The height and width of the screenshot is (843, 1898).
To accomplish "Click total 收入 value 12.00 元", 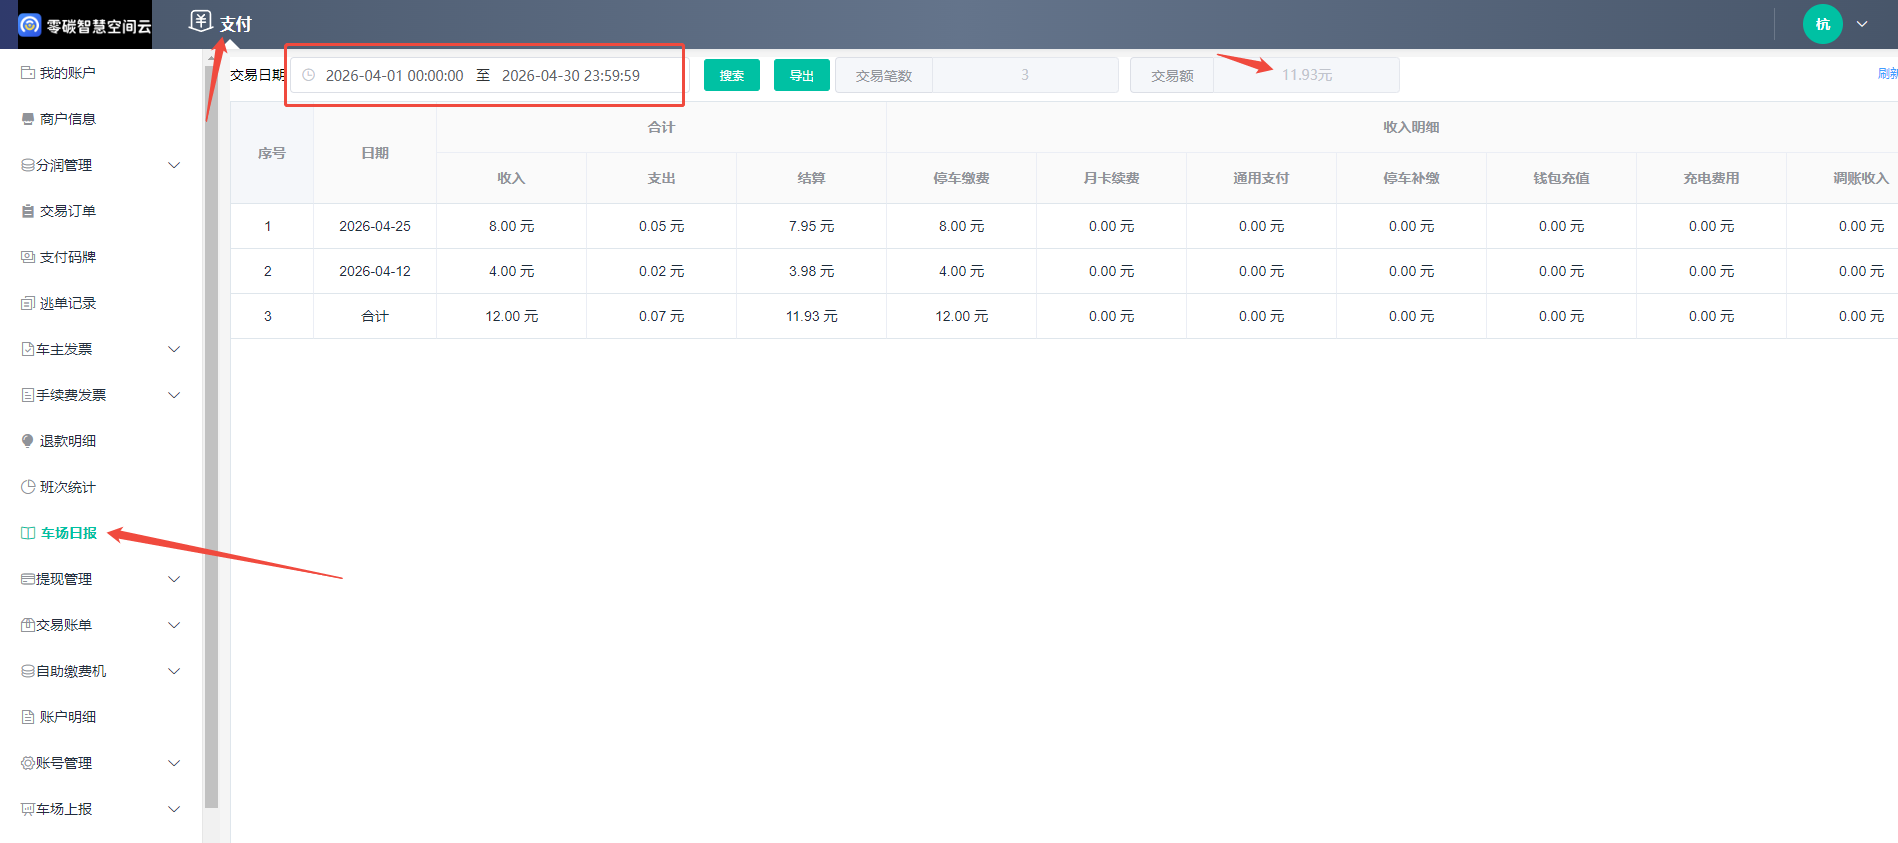I will 511,316.
